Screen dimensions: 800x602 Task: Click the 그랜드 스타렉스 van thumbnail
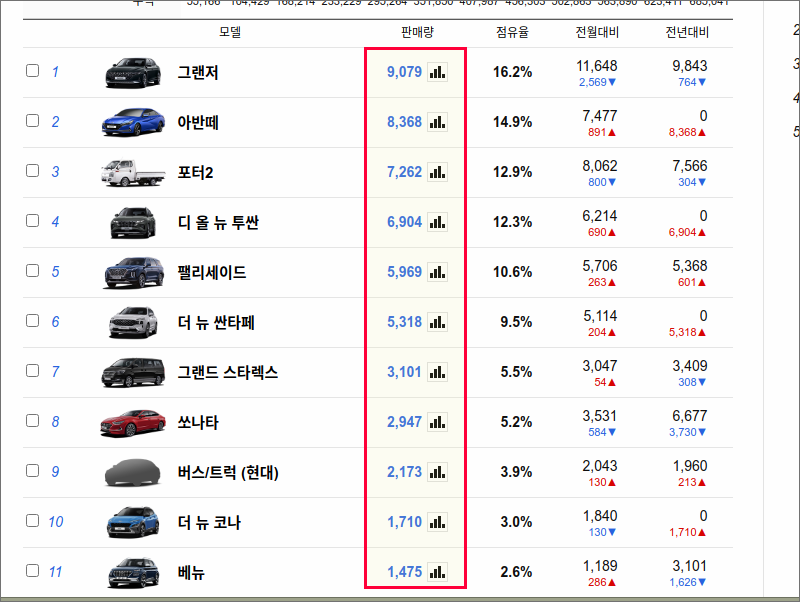click(x=133, y=372)
